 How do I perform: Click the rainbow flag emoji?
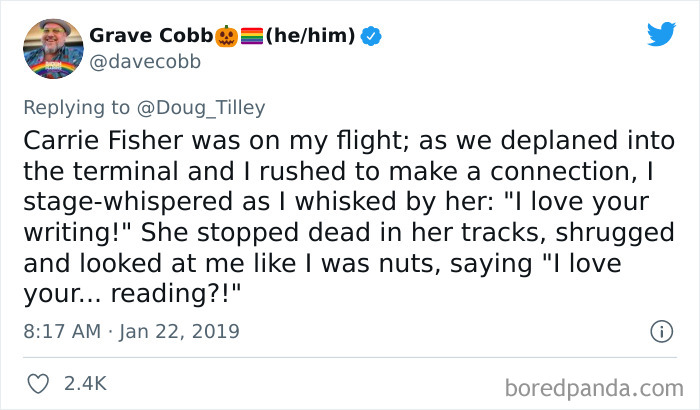click(x=252, y=38)
